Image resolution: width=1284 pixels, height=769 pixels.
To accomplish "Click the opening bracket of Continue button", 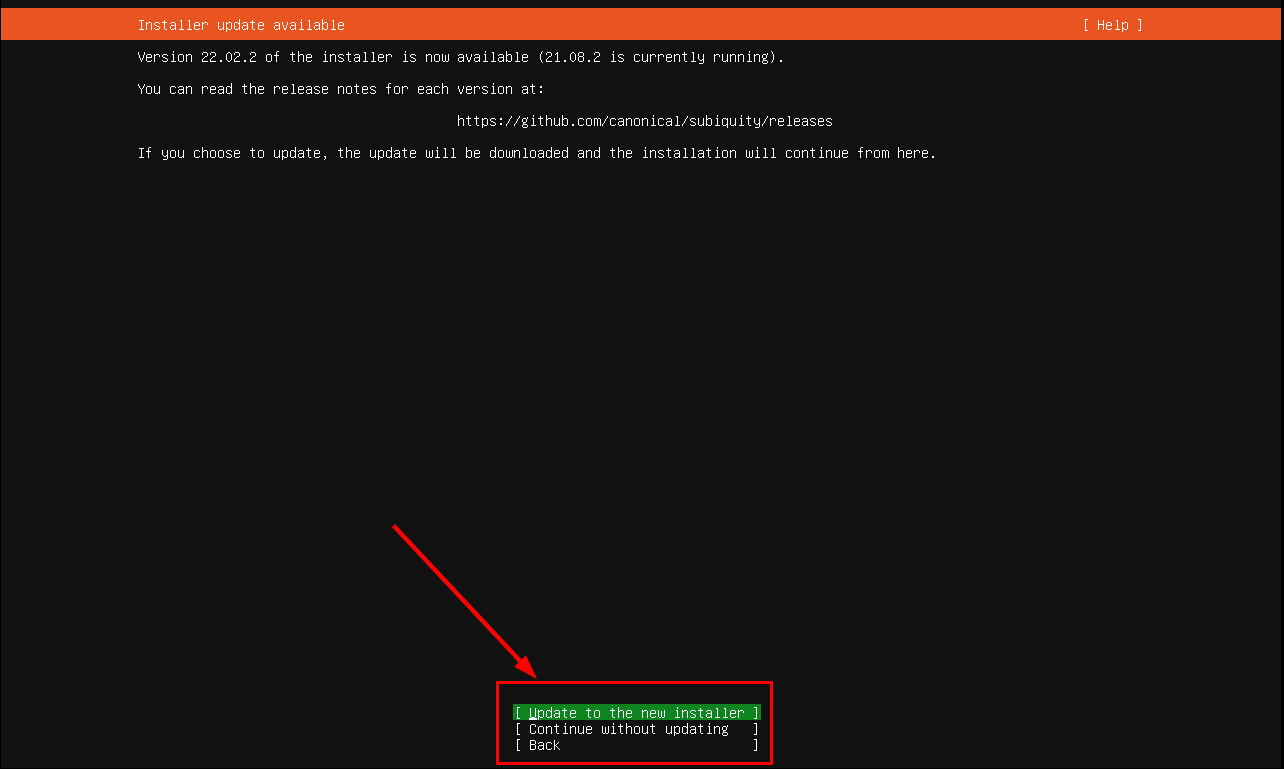I will point(518,729).
